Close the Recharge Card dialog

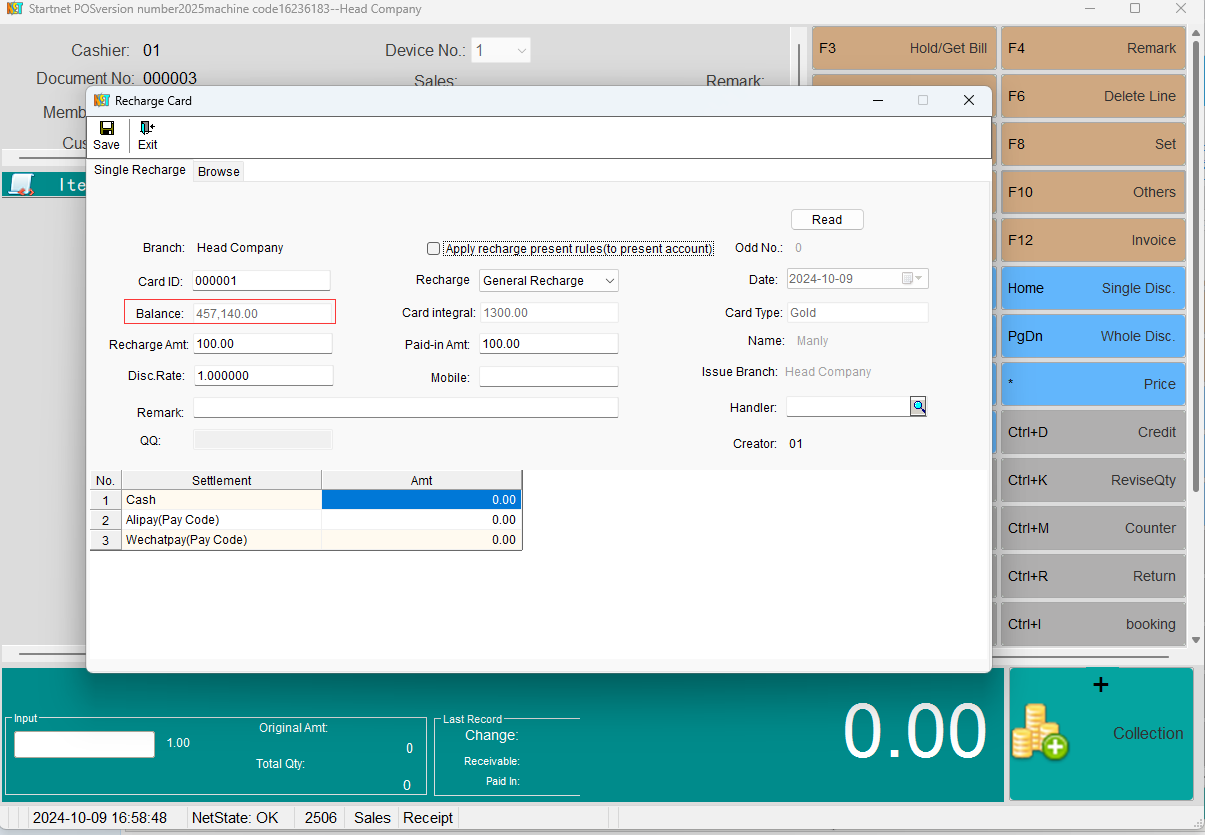[968, 100]
